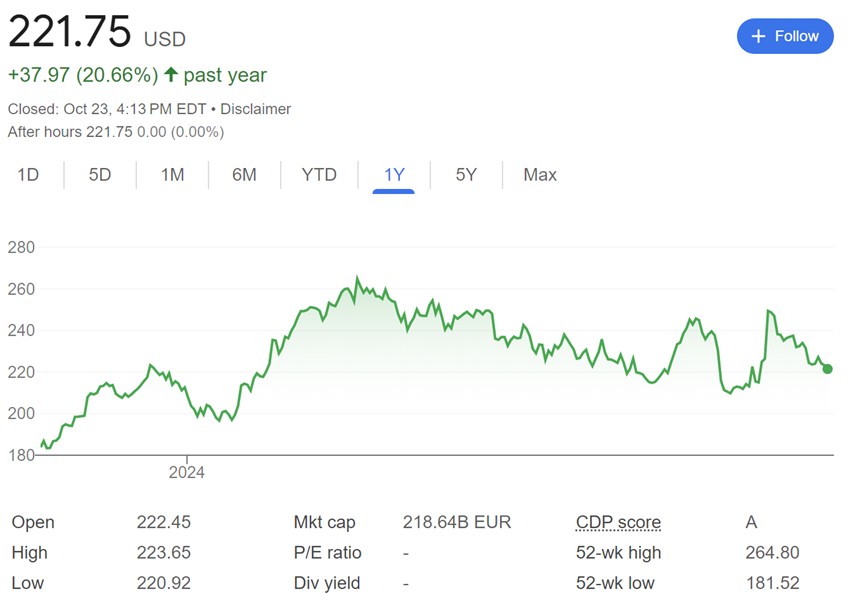The image size is (865, 608).
Task: Switch to 6M chart range
Action: coord(244,175)
